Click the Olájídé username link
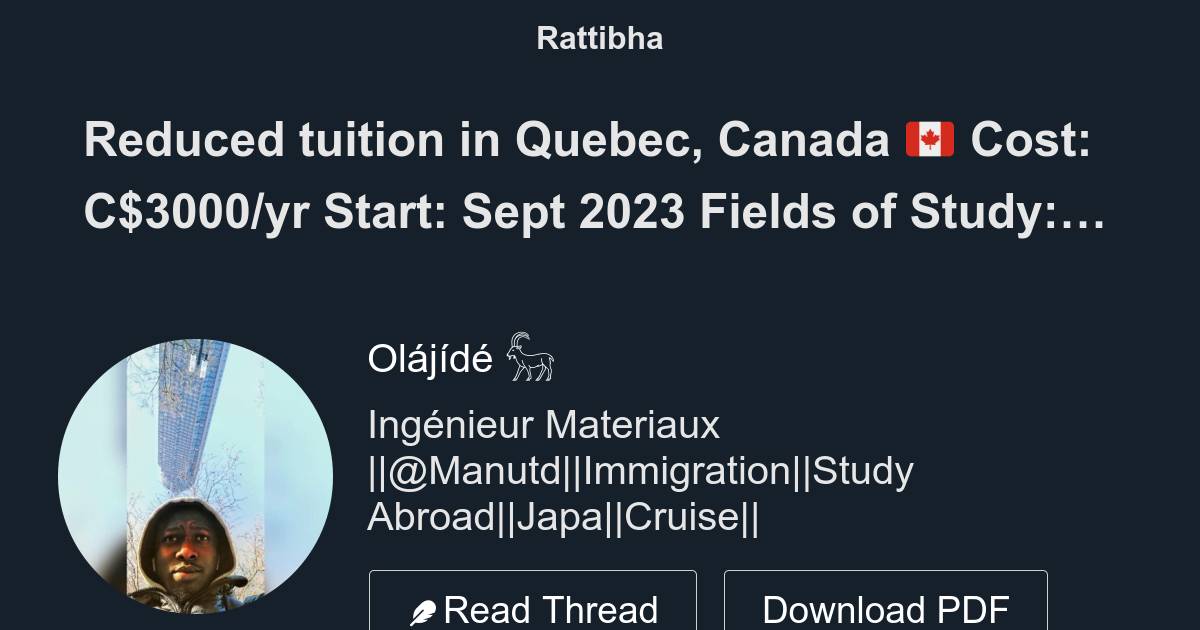Screen dimensions: 1200x630 432,358
